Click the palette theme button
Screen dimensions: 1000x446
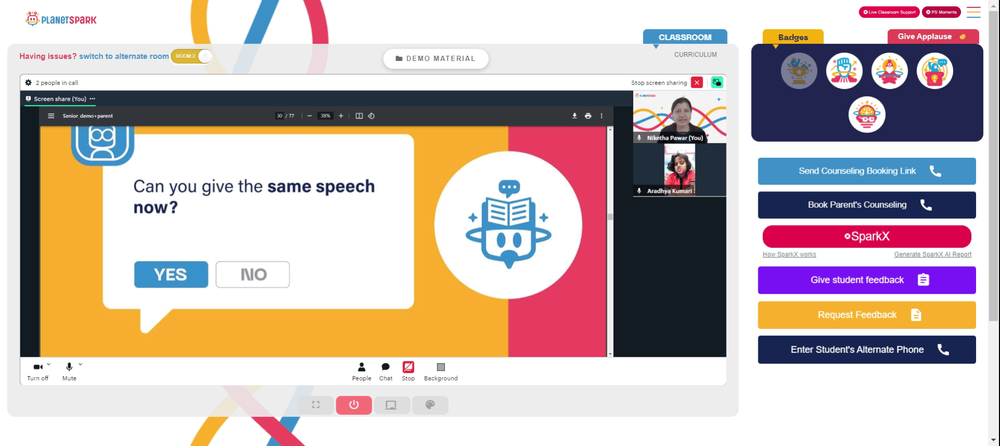tap(430, 405)
